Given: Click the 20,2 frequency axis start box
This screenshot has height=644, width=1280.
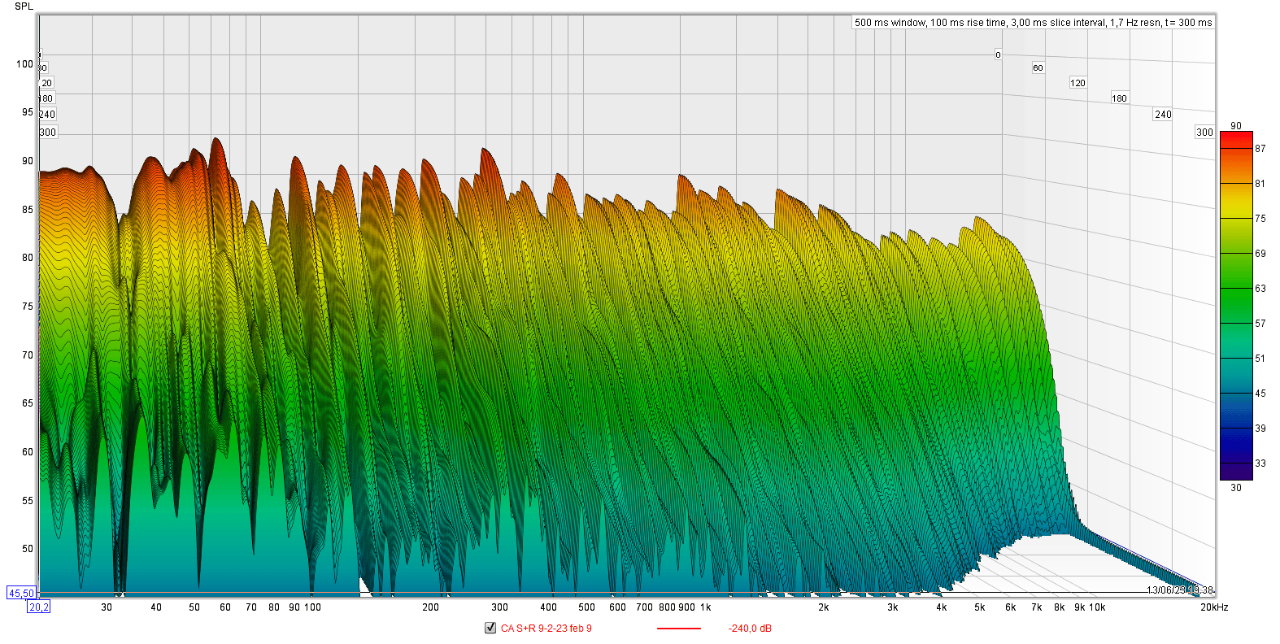Looking at the screenshot, I should pos(39,607).
